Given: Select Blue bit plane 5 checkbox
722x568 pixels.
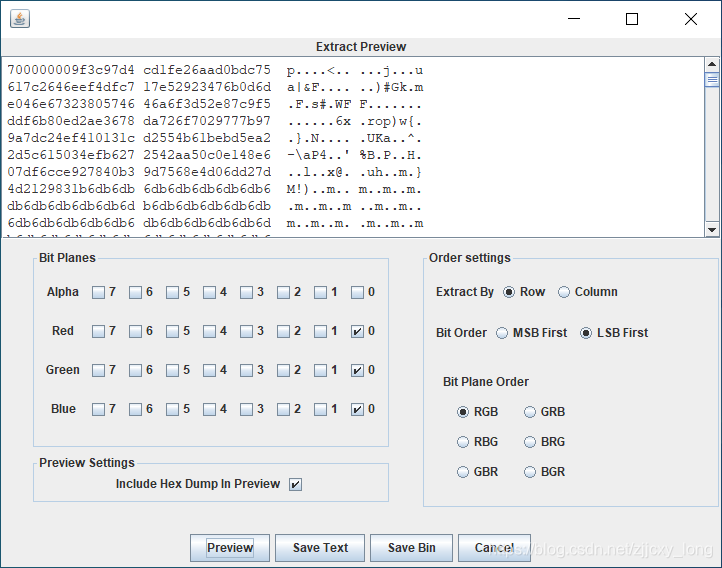Looking at the screenshot, I should pos(172,409).
